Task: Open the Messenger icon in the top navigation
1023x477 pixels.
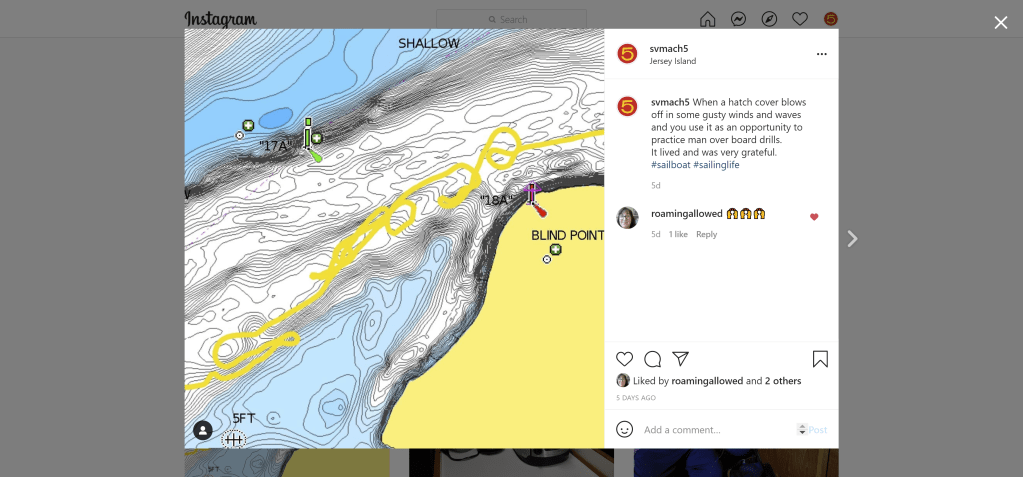Action: tap(738, 19)
